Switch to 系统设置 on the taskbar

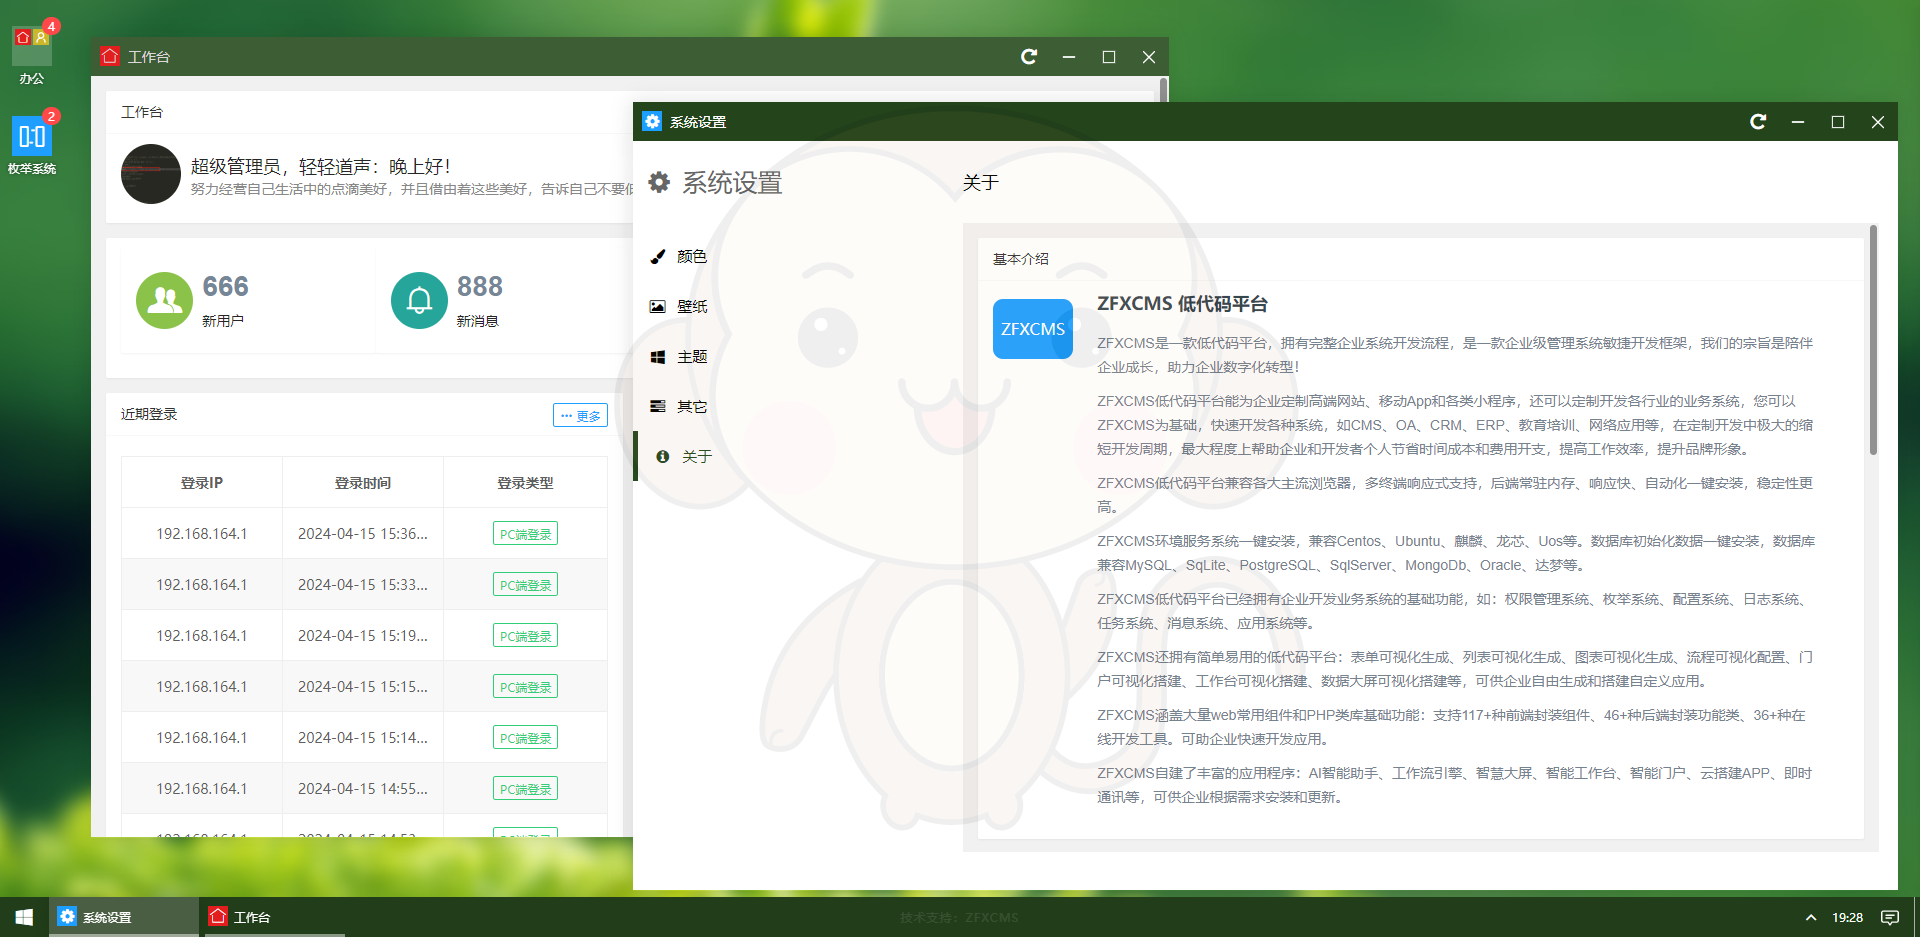tap(124, 917)
